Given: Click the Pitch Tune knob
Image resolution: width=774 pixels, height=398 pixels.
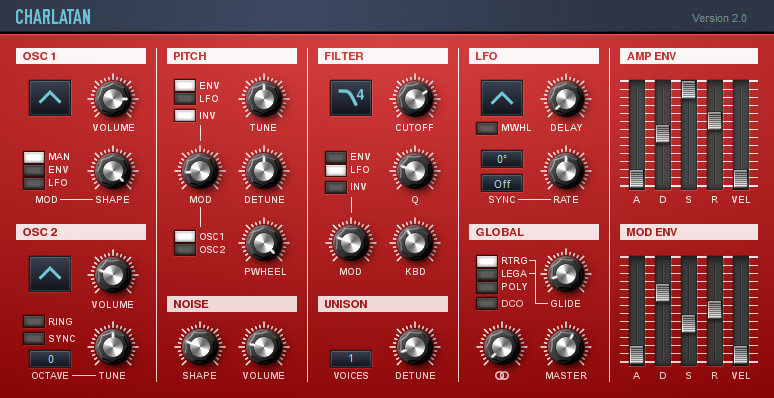Looking at the screenshot, I should click(x=264, y=98).
